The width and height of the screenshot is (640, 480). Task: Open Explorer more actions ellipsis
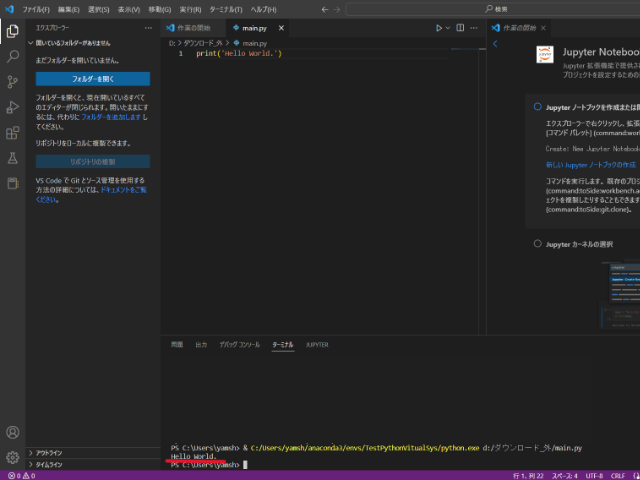pyautogui.click(x=148, y=28)
